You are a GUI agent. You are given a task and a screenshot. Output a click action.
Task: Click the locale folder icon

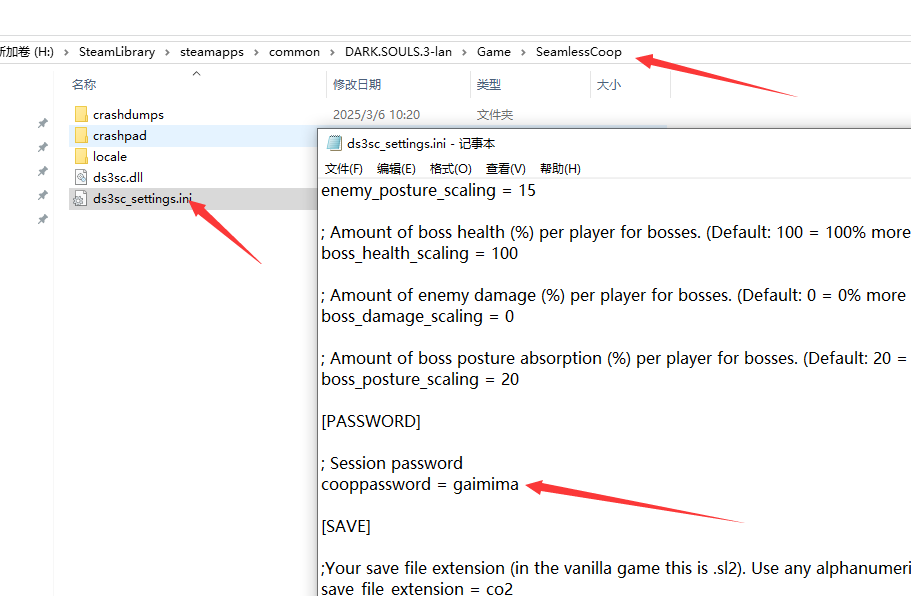(x=81, y=157)
